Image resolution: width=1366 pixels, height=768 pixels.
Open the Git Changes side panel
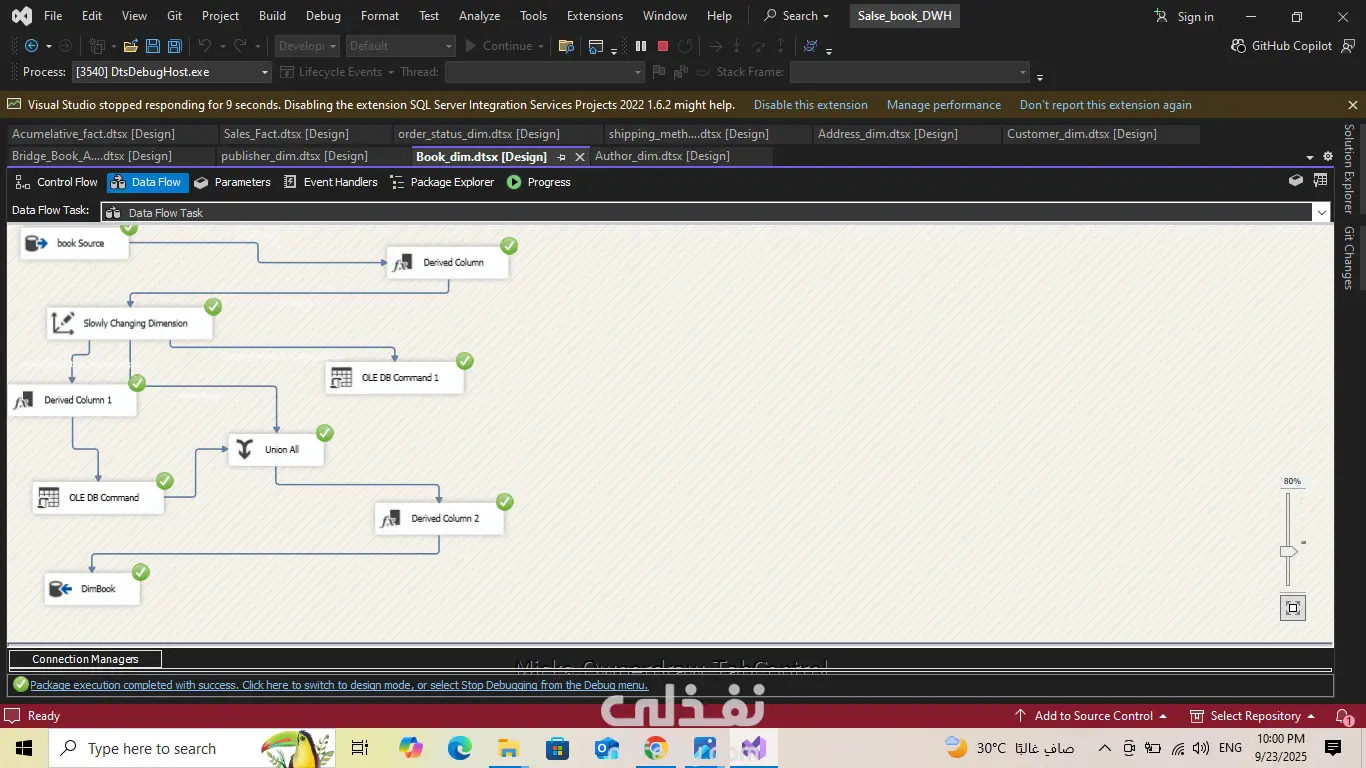[x=1349, y=258]
